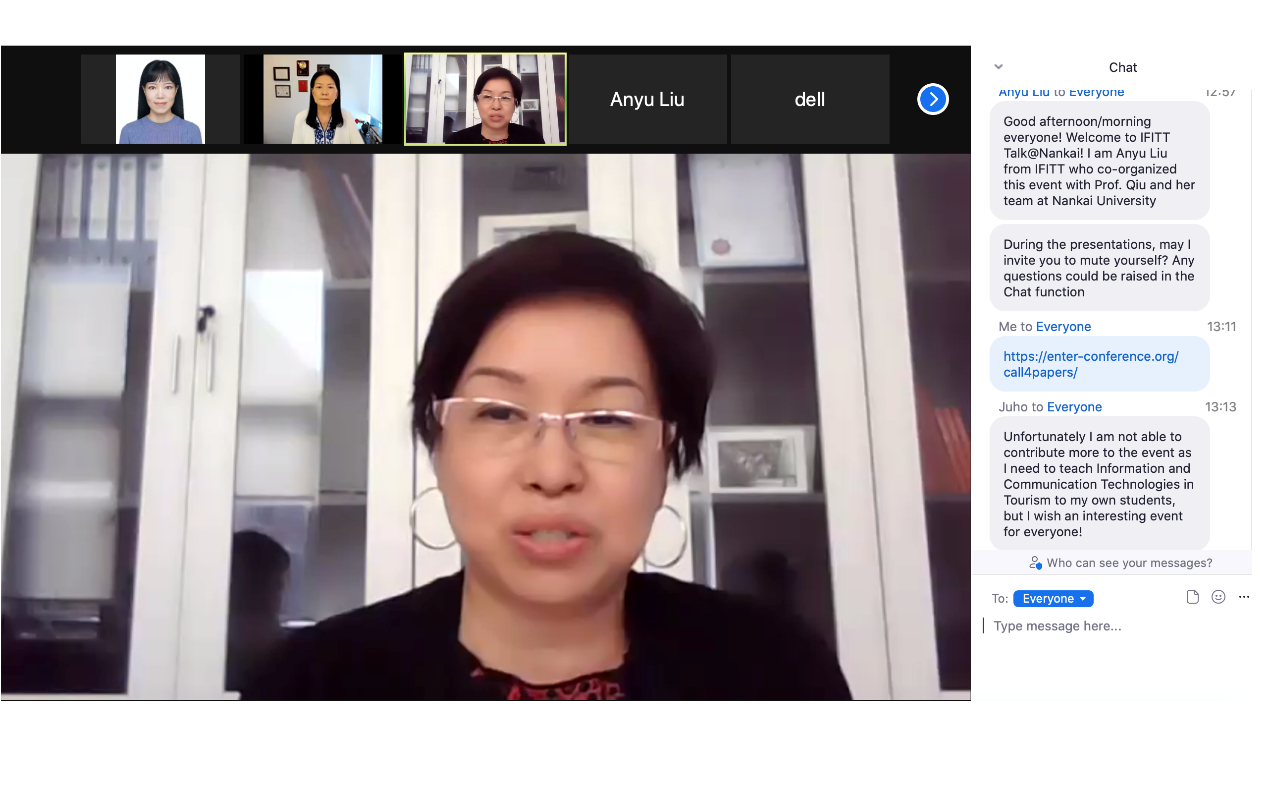
Task: Click Juho's message about teaching ICT
Action: click(1098, 484)
